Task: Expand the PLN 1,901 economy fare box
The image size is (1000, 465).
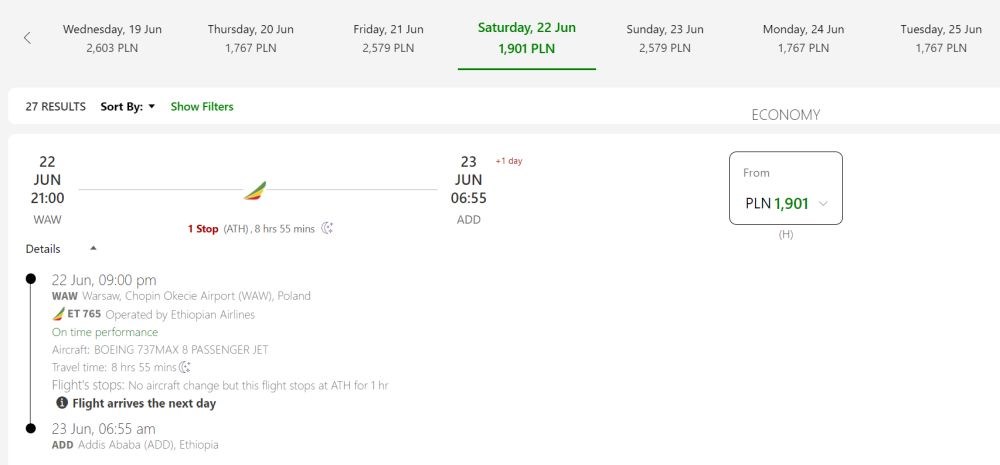Action: [x=786, y=188]
